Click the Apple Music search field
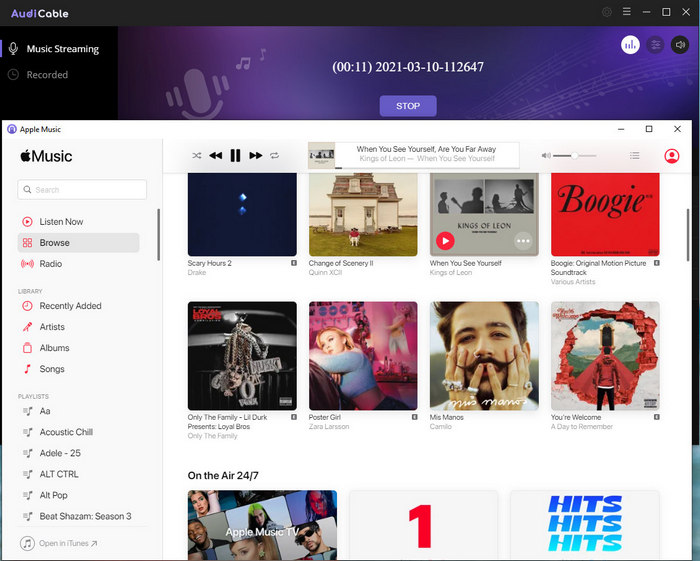The height and width of the screenshot is (561, 700). tap(82, 190)
